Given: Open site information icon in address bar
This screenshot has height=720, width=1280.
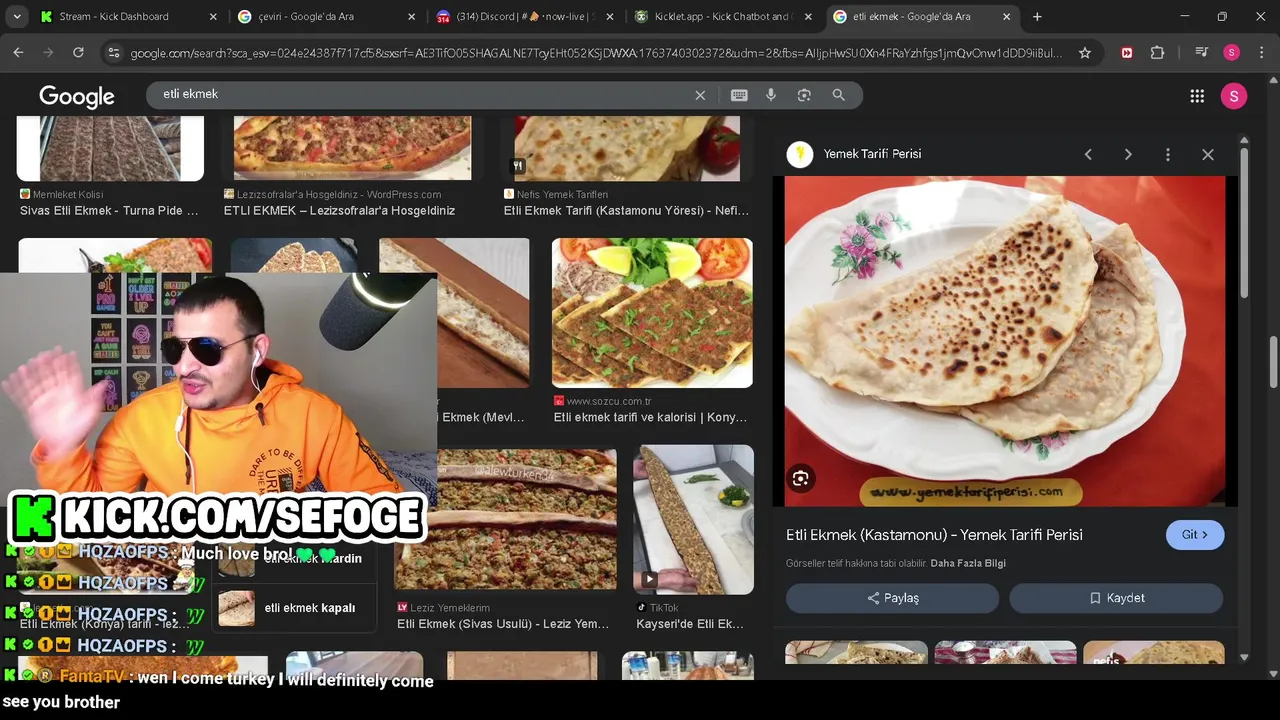Looking at the screenshot, I should (x=113, y=53).
